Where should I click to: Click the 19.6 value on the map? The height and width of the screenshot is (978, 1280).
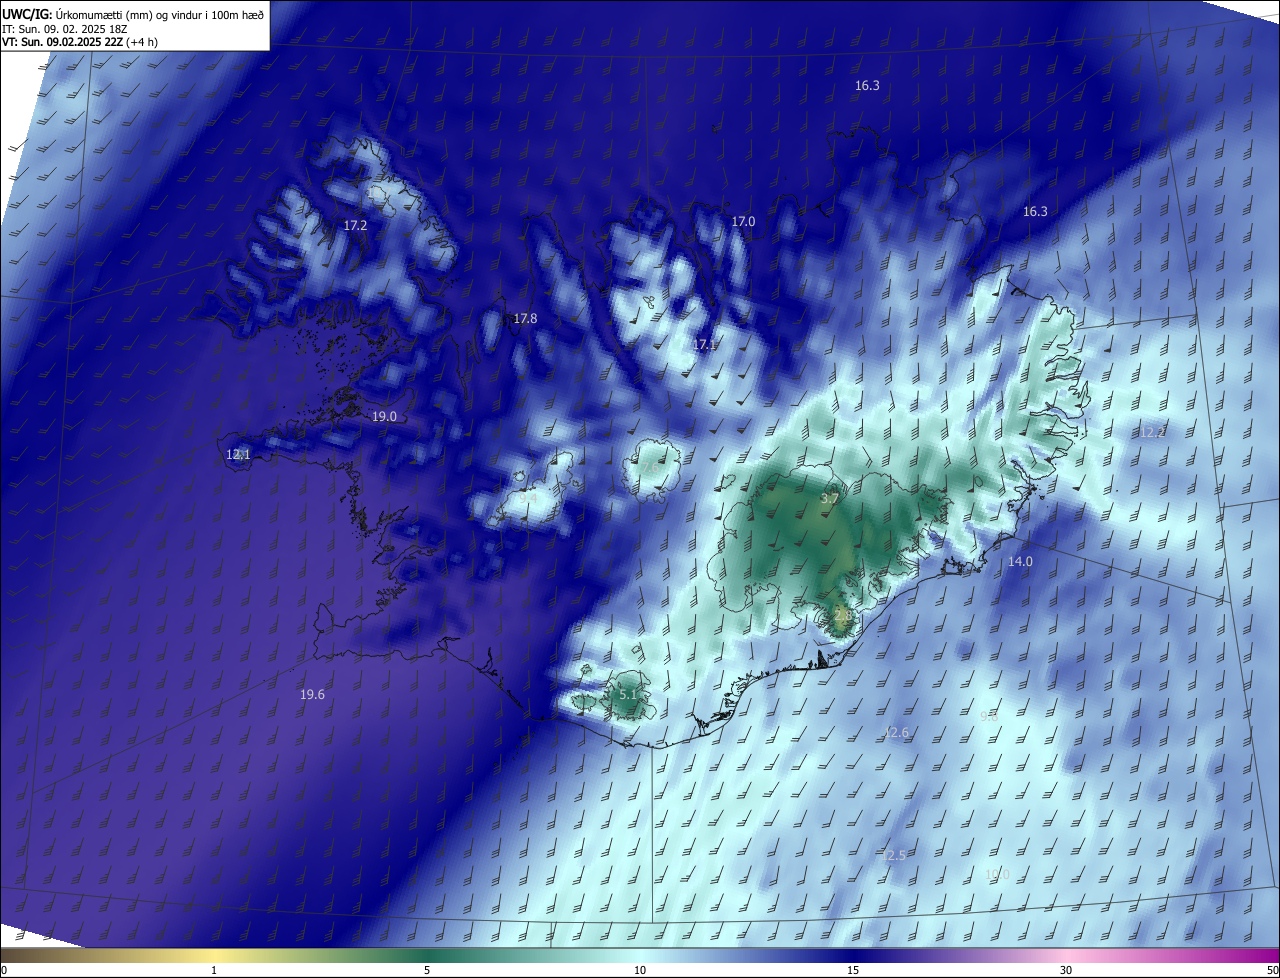point(312,695)
